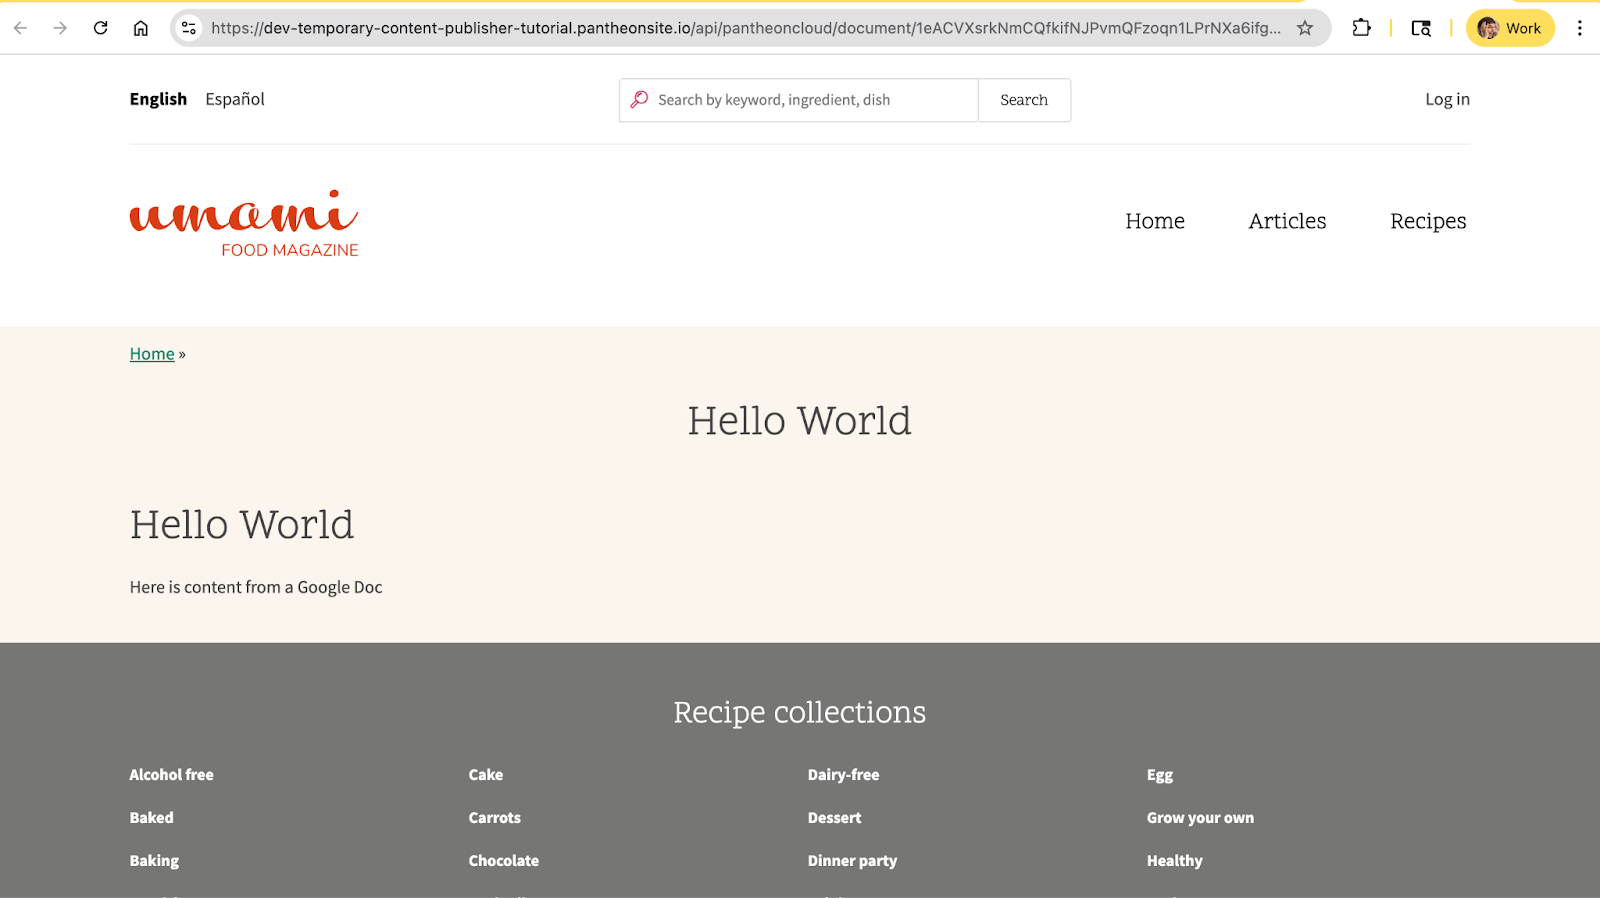The height and width of the screenshot is (898, 1600).
Task: Bookmark this page with the star icon
Action: point(1305,28)
